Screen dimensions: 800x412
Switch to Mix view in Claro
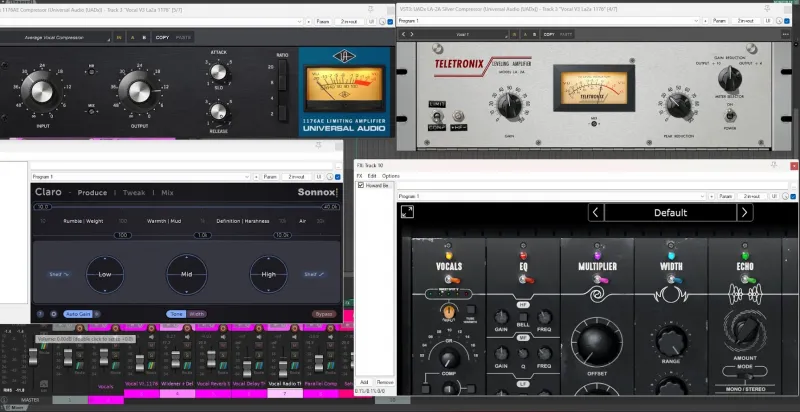[x=167, y=193]
